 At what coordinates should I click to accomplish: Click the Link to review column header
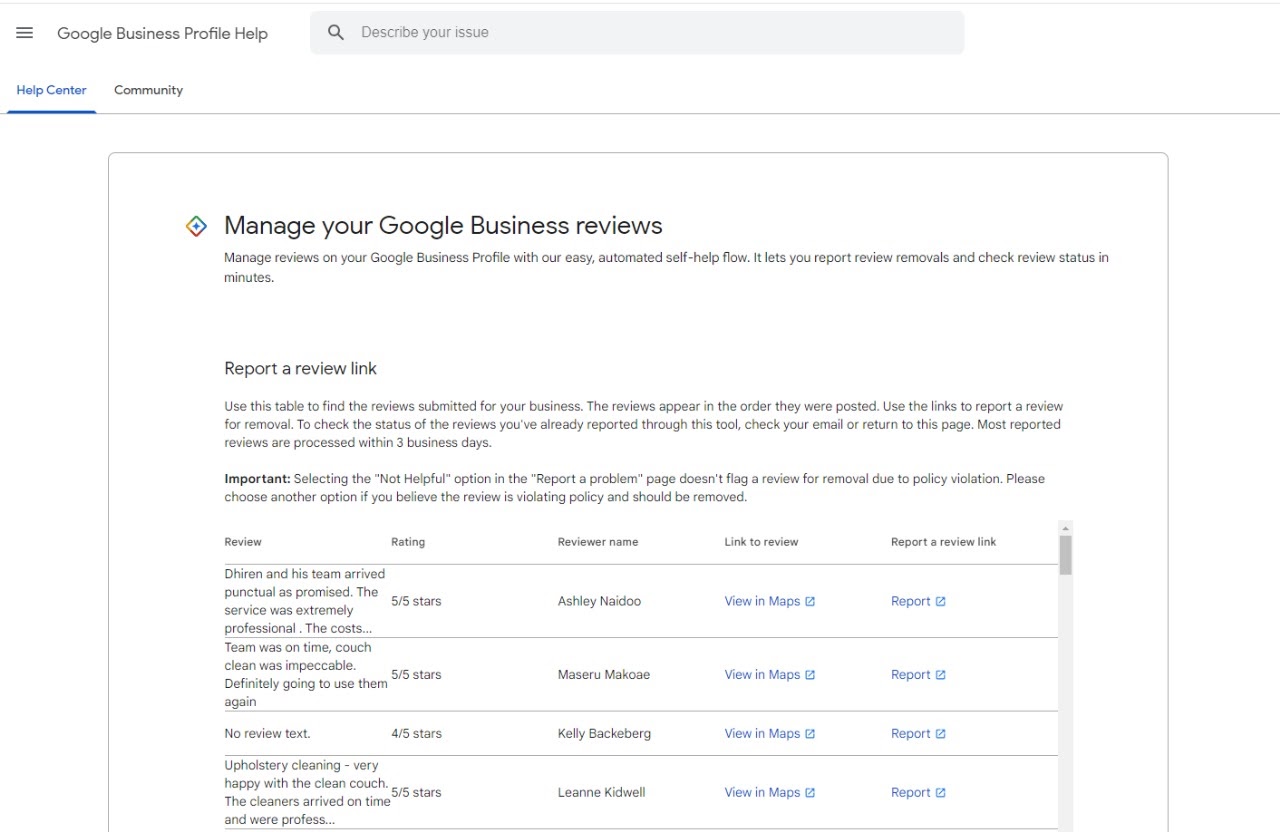coord(761,542)
